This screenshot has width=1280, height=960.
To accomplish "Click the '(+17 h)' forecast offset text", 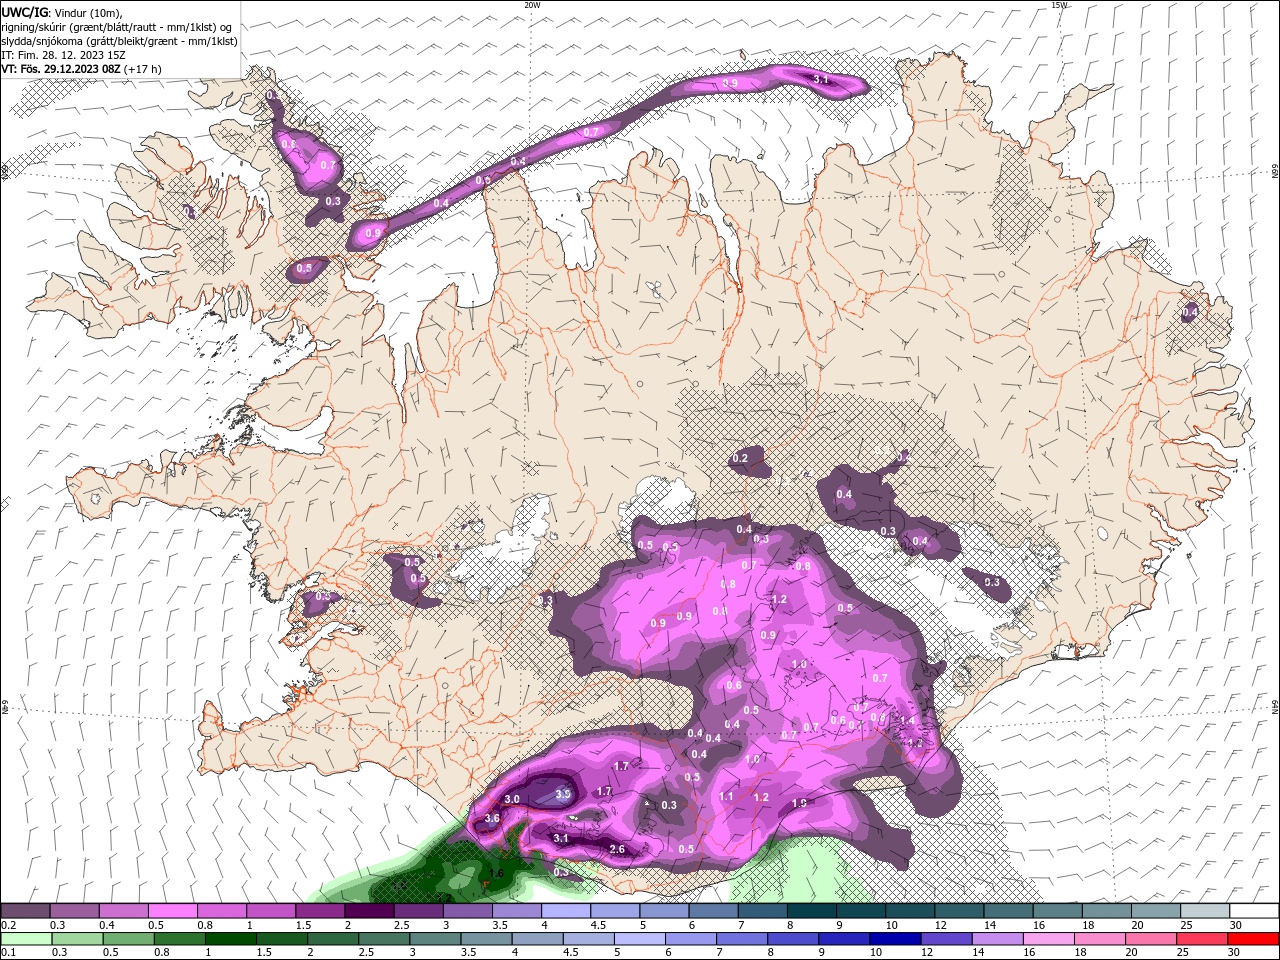I will click(x=143, y=69).
